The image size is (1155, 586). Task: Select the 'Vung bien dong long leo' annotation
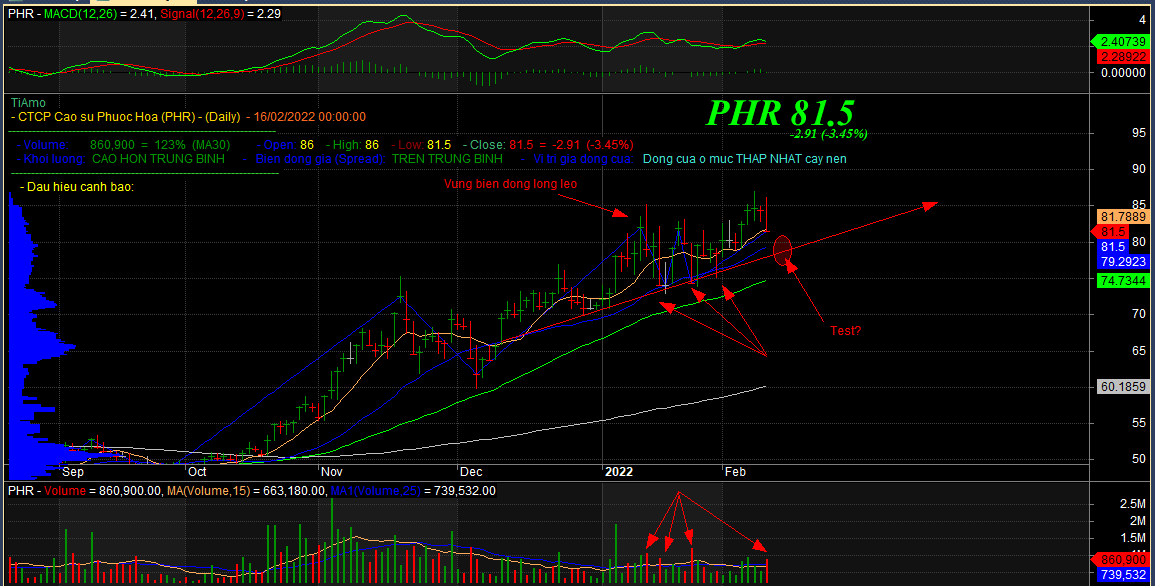click(x=510, y=184)
